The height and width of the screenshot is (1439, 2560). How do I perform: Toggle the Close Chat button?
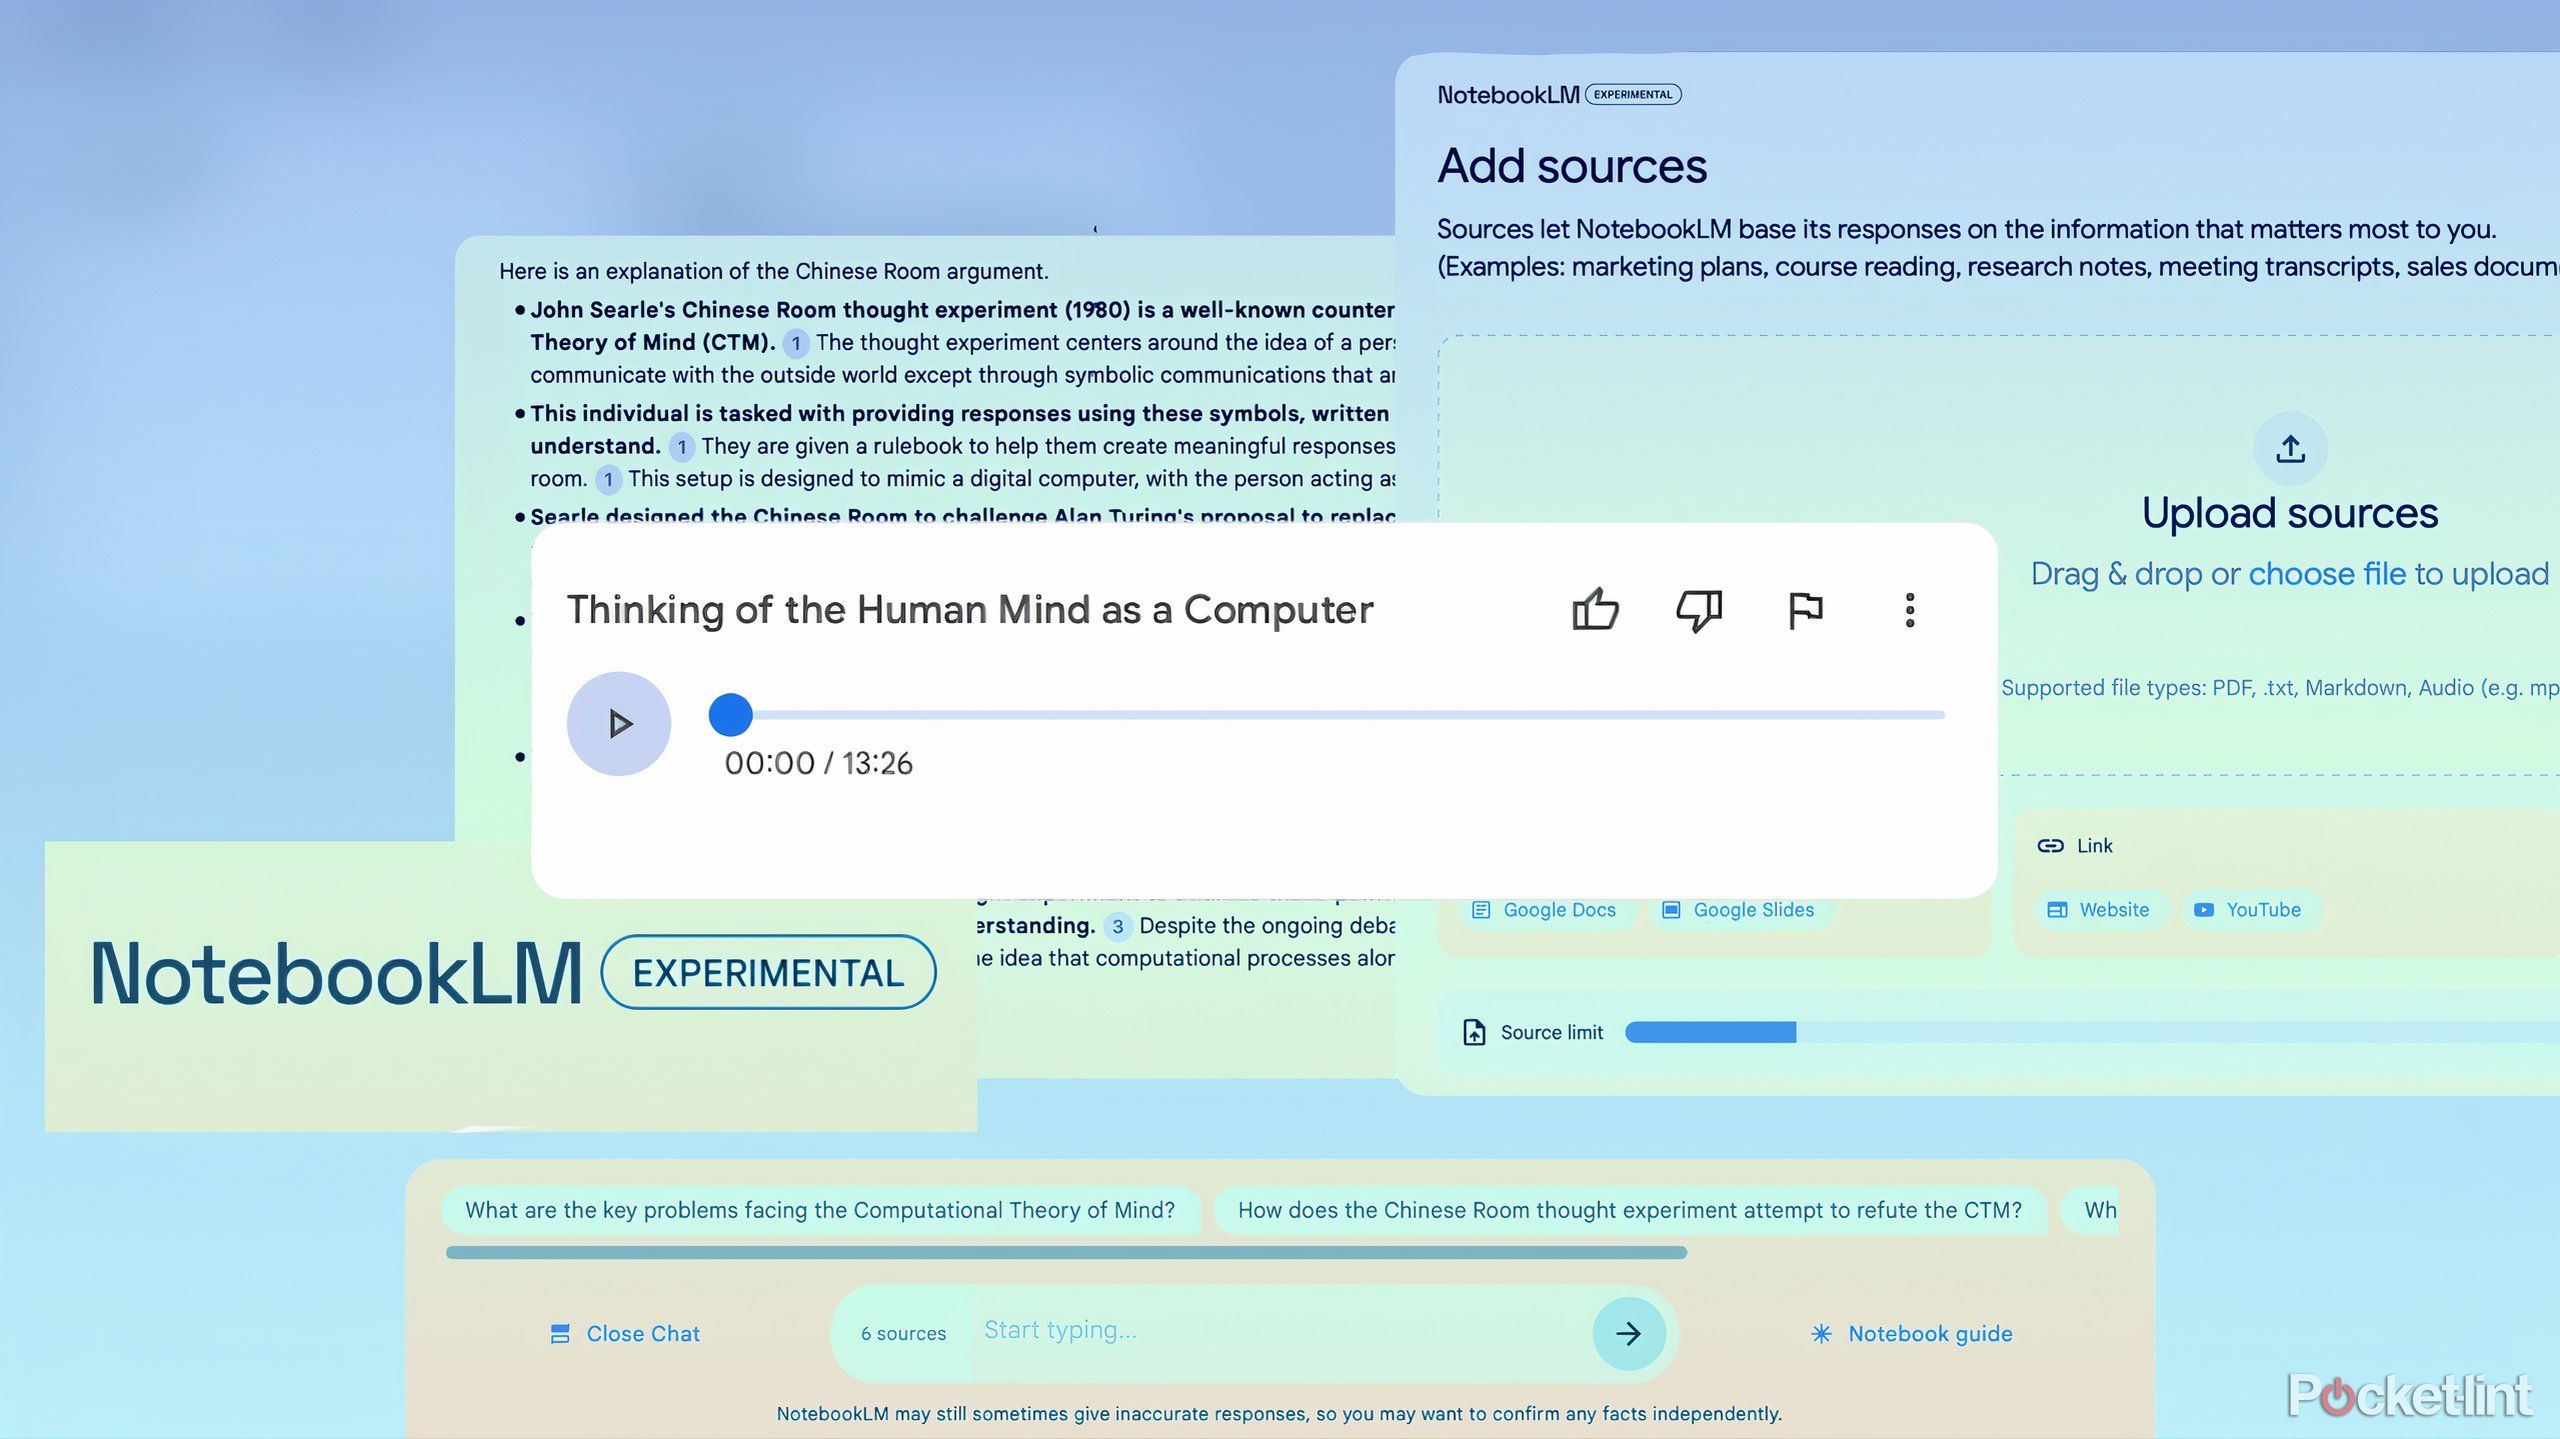pyautogui.click(x=626, y=1332)
